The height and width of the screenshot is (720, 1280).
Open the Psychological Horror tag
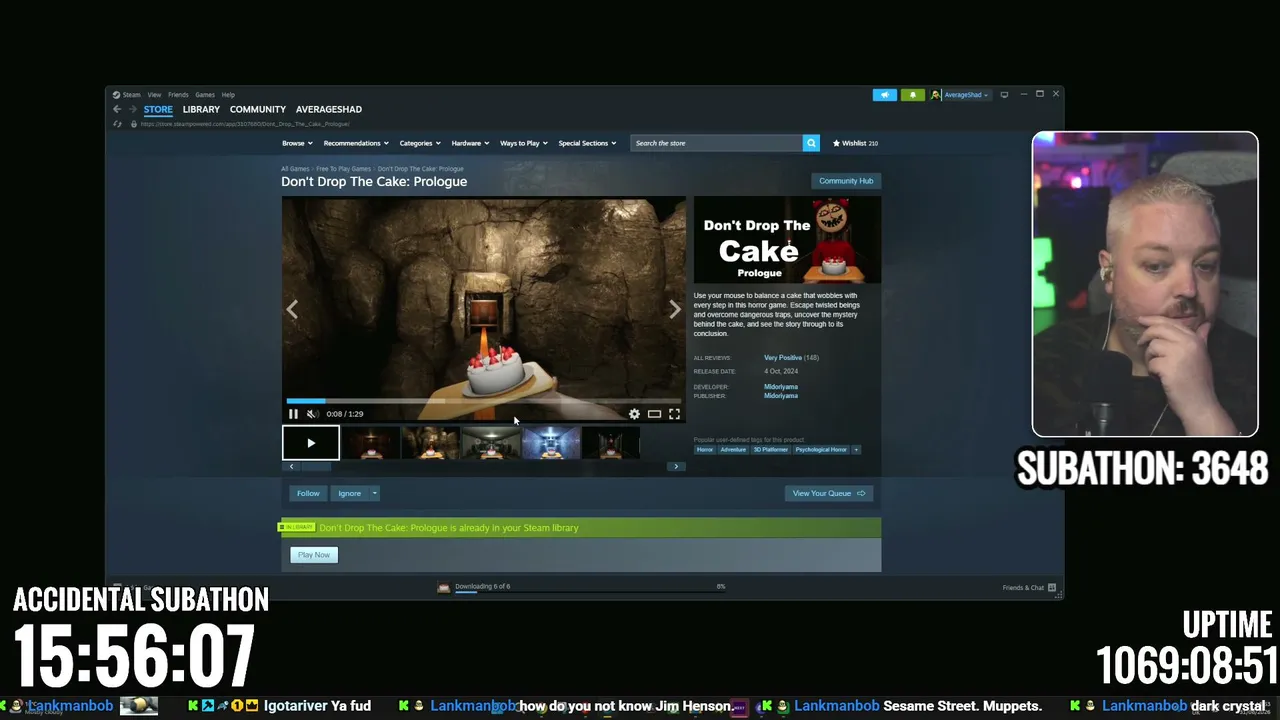(821, 449)
